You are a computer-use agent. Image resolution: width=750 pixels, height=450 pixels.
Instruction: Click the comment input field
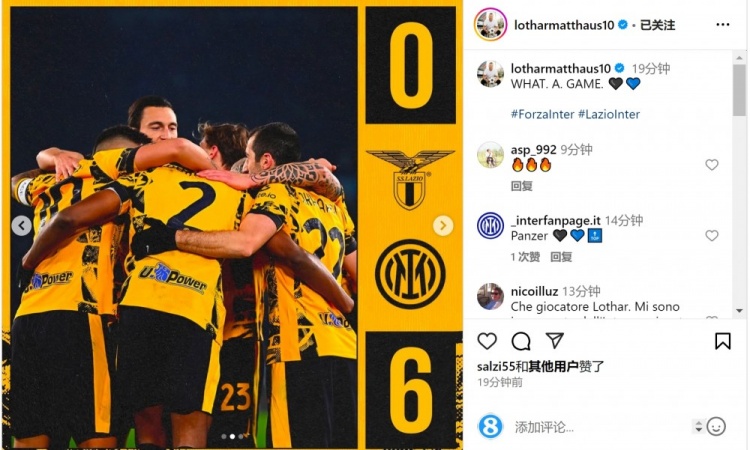(600, 427)
